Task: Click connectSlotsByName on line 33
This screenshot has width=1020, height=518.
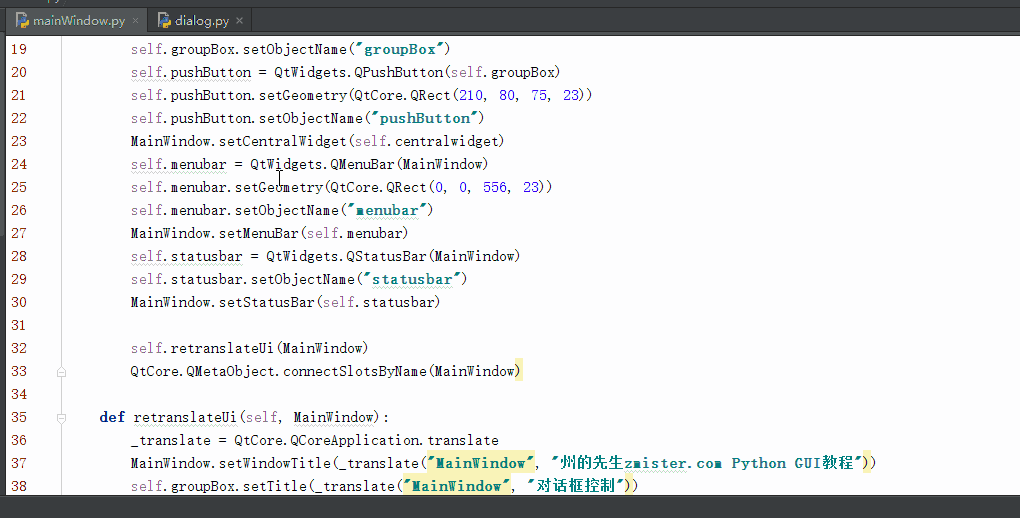Action: 355,371
